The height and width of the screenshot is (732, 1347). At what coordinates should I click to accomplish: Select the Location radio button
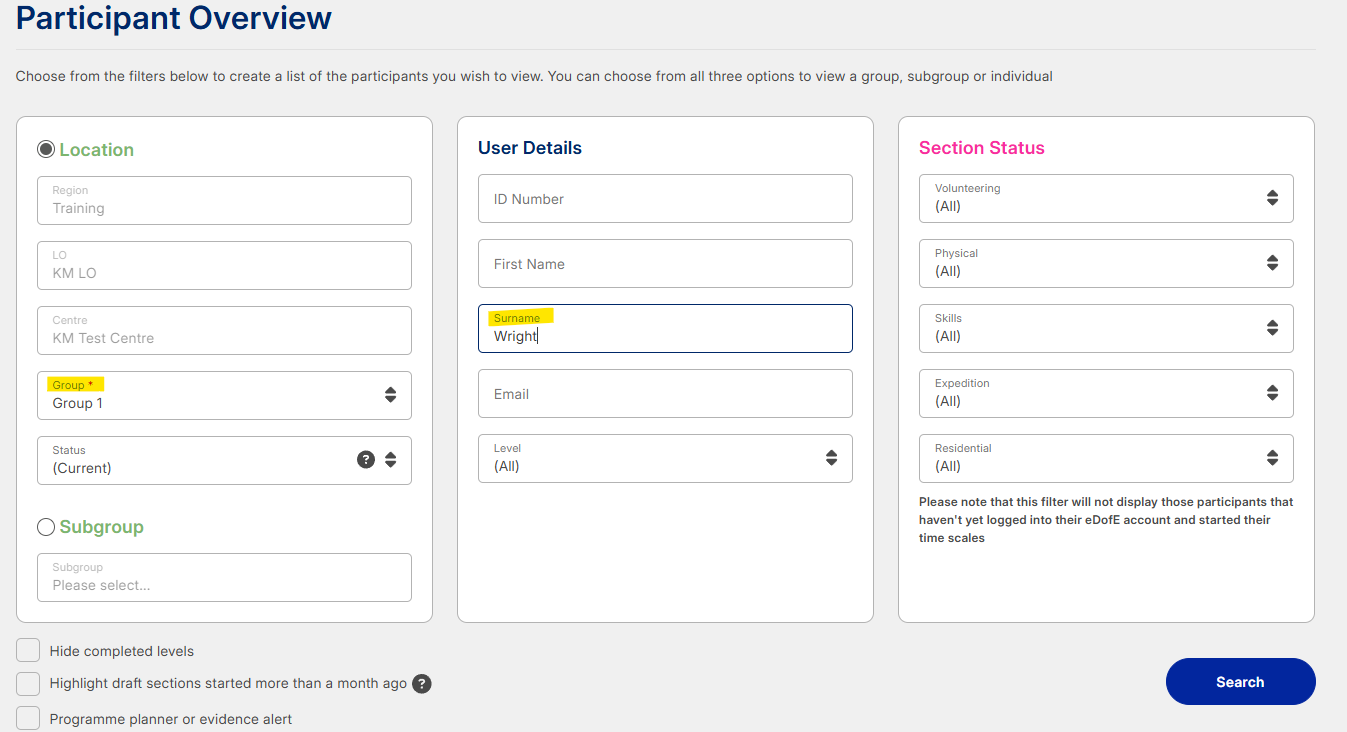pyautogui.click(x=46, y=149)
